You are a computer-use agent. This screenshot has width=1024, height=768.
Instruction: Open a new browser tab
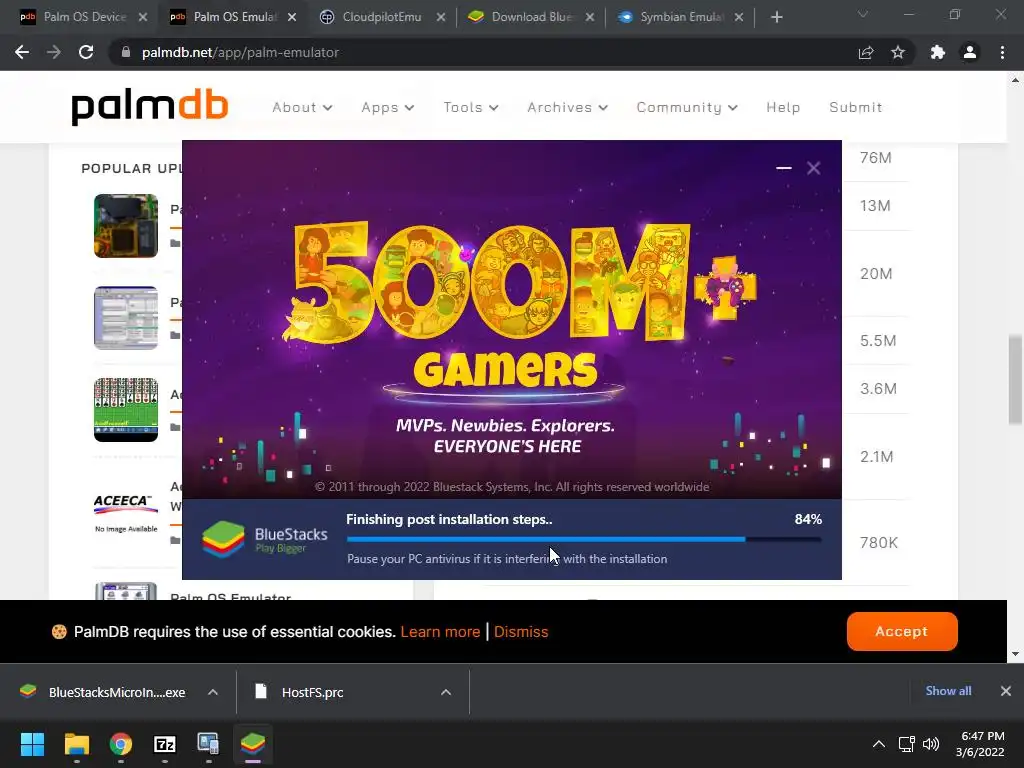pos(776,17)
